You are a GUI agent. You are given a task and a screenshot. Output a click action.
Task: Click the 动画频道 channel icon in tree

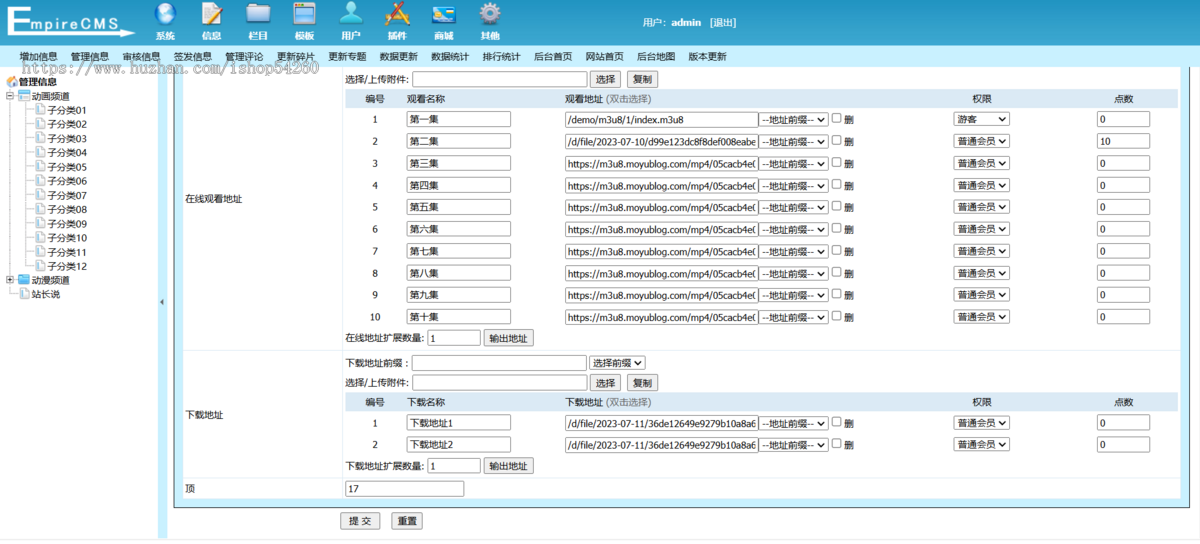pyautogui.click(x=24, y=96)
